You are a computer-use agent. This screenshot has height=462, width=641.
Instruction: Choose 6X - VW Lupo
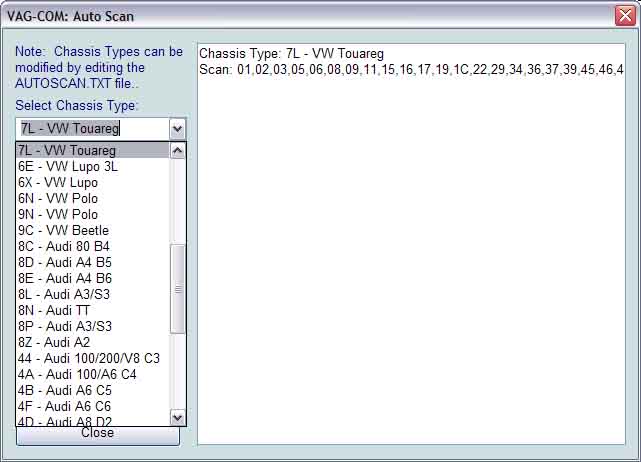click(x=93, y=182)
